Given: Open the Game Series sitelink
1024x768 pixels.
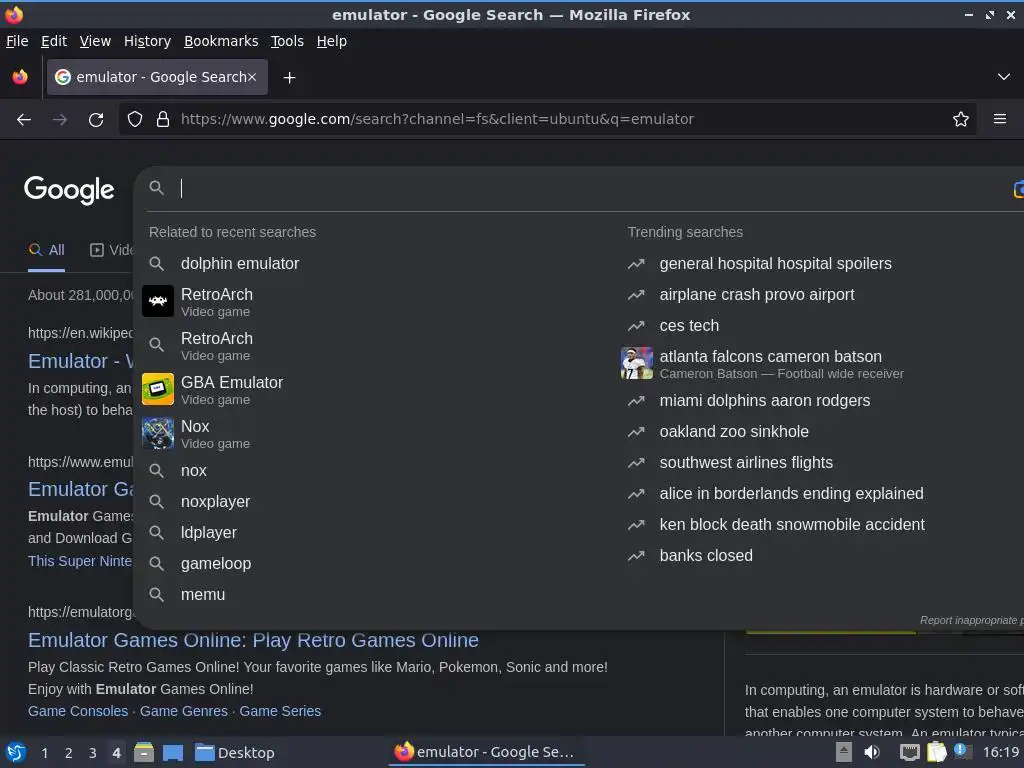Looking at the screenshot, I should (280, 711).
